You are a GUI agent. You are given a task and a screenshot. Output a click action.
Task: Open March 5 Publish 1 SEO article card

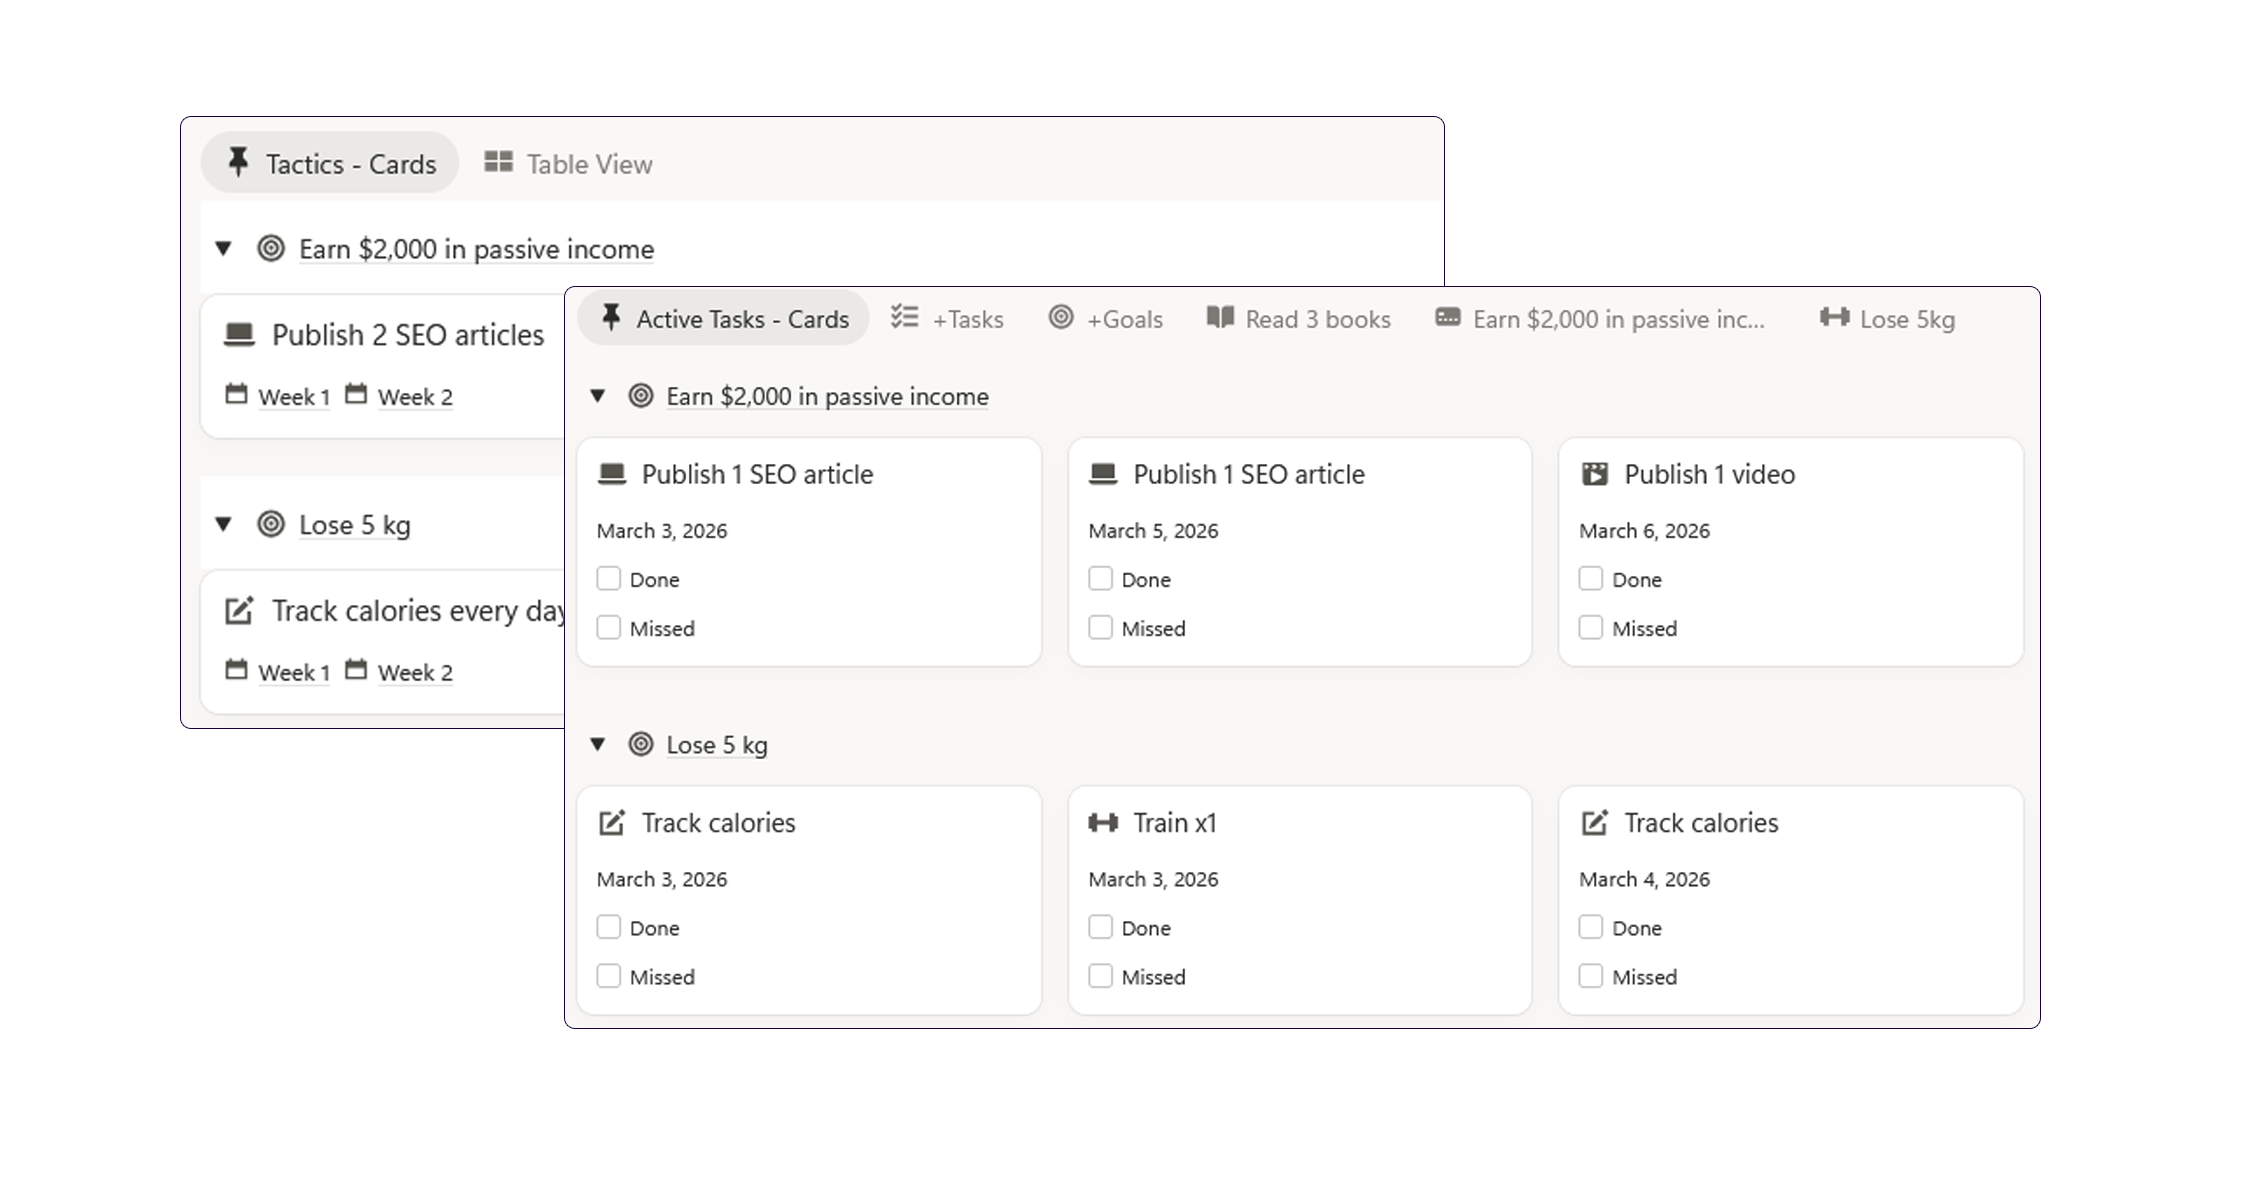click(1247, 474)
